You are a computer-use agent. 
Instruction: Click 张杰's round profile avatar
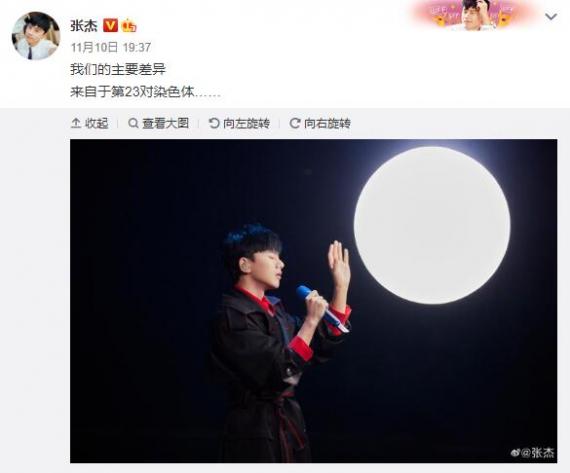36,36
